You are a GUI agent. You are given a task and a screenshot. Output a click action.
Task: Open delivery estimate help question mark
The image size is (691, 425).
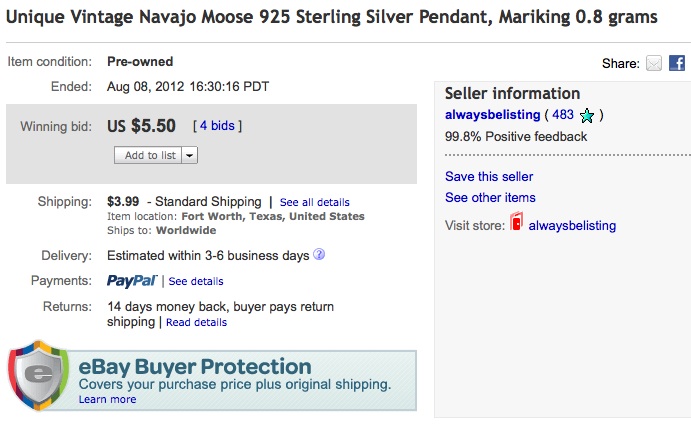[319, 254]
